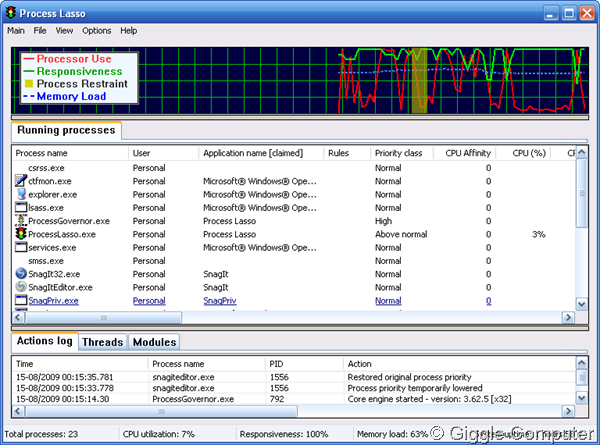Screen dimensions: 600x445
Task: Select 'Core engine started' log entry
Action: pyautogui.click(x=293, y=399)
